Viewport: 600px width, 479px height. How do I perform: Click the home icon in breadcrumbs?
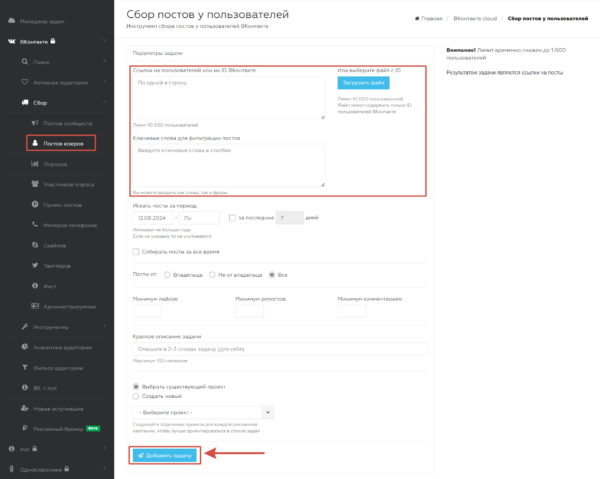(x=417, y=18)
